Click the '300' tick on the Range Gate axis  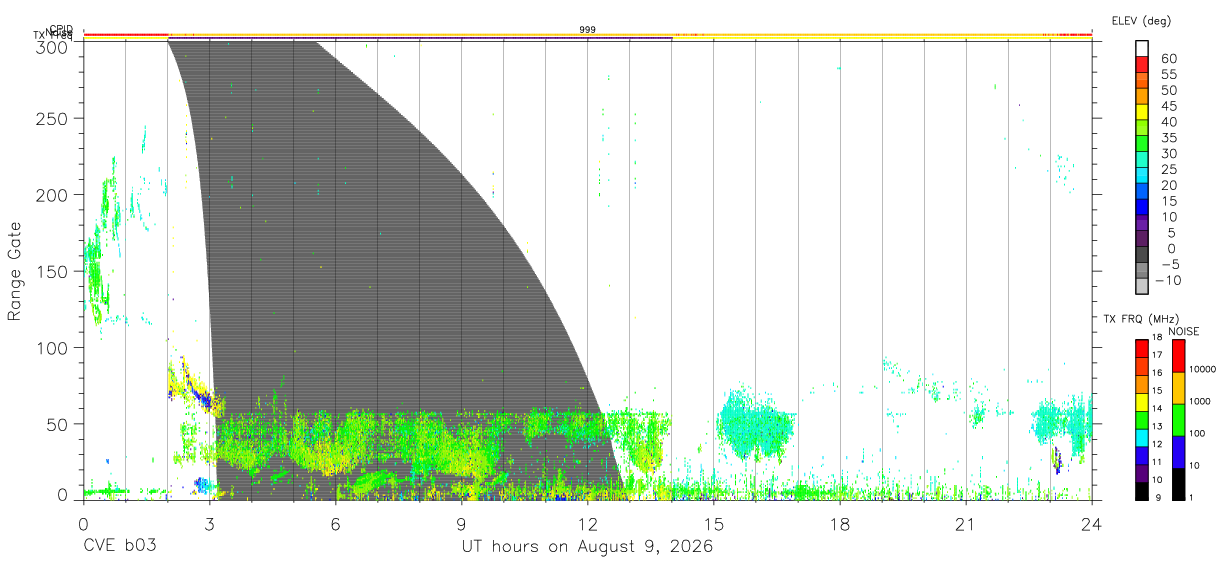click(x=53, y=46)
